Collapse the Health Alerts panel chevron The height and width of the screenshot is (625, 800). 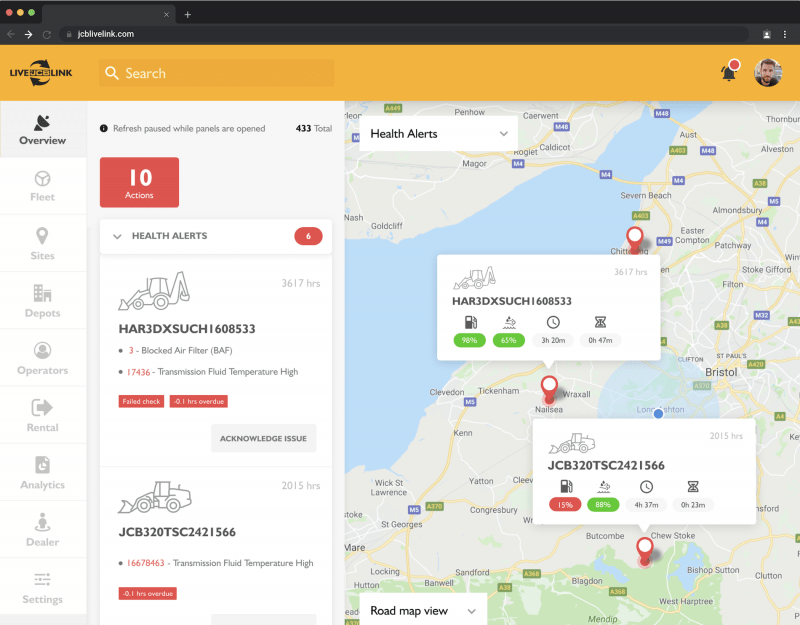(117, 236)
